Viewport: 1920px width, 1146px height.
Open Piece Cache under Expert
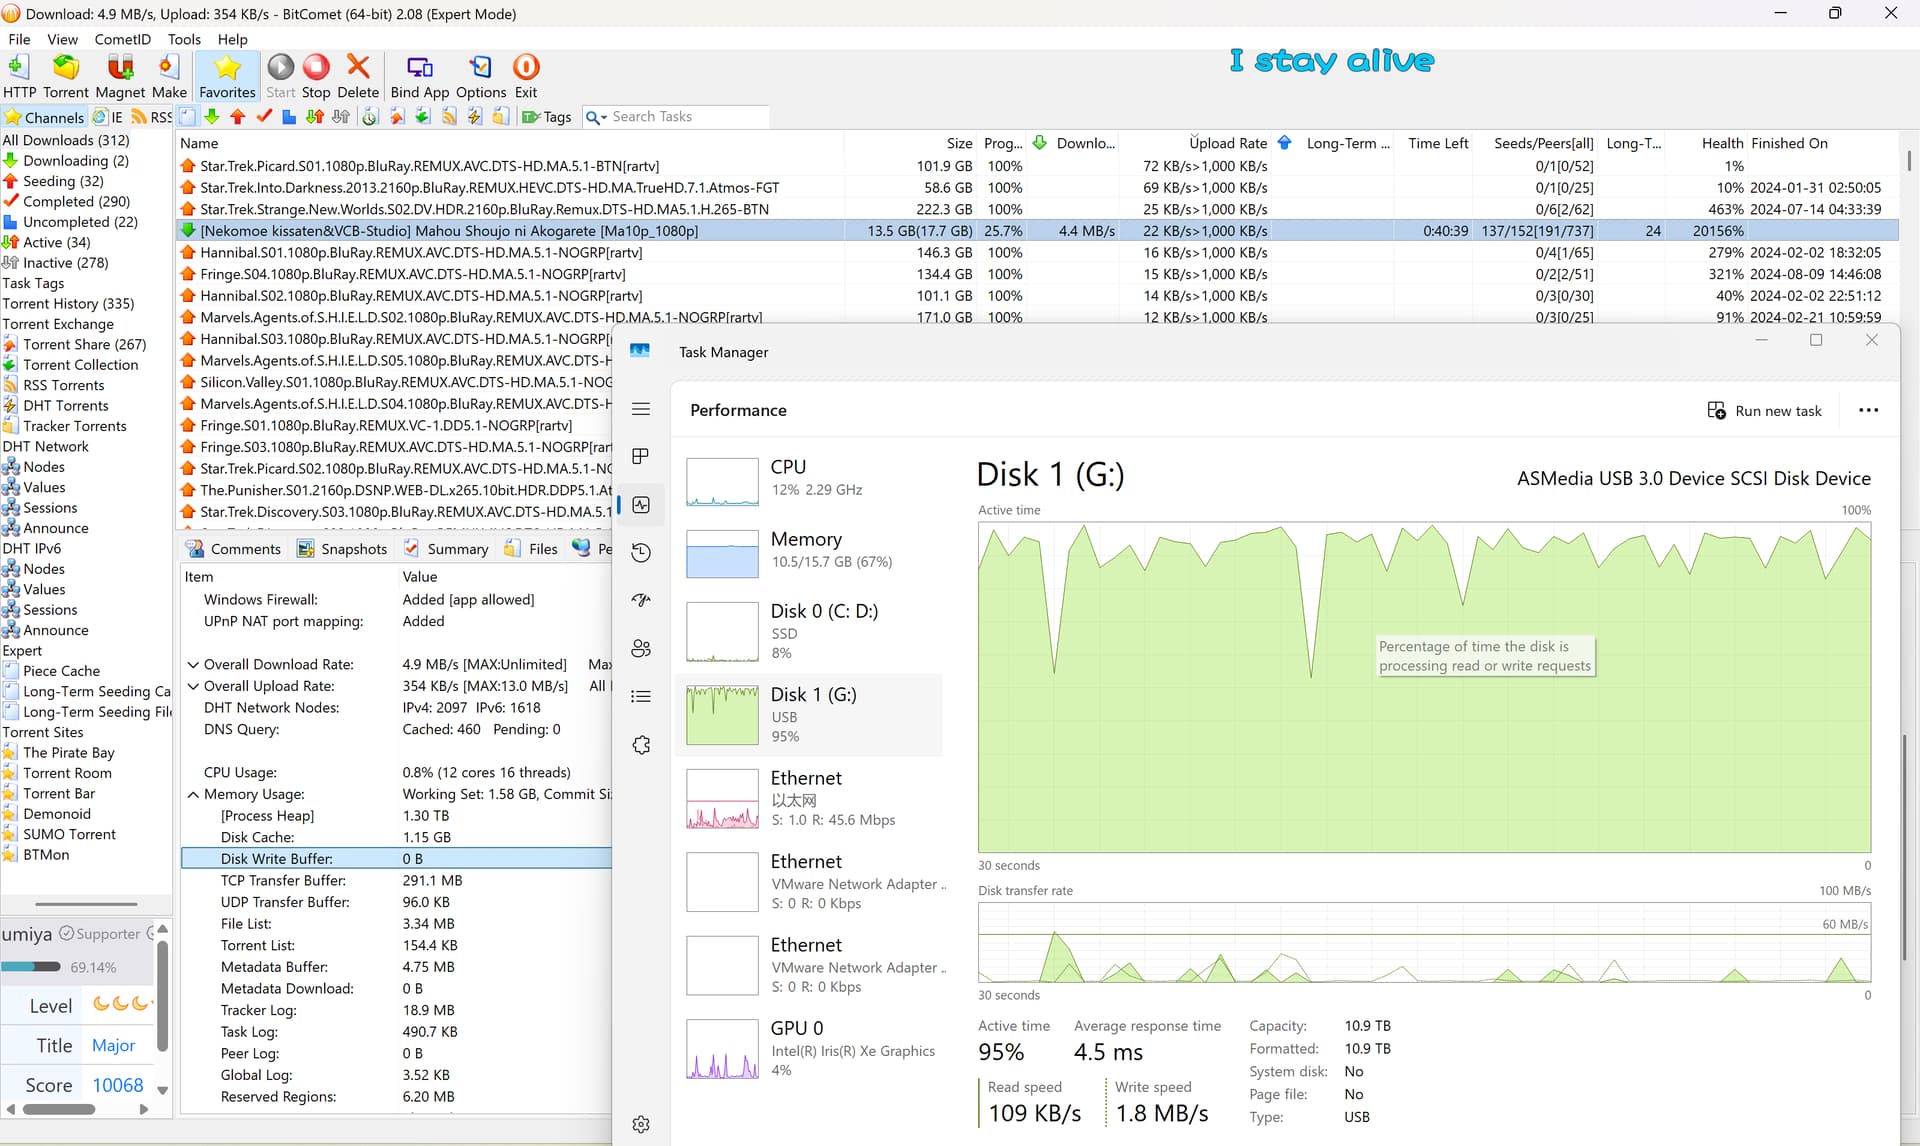click(x=61, y=671)
